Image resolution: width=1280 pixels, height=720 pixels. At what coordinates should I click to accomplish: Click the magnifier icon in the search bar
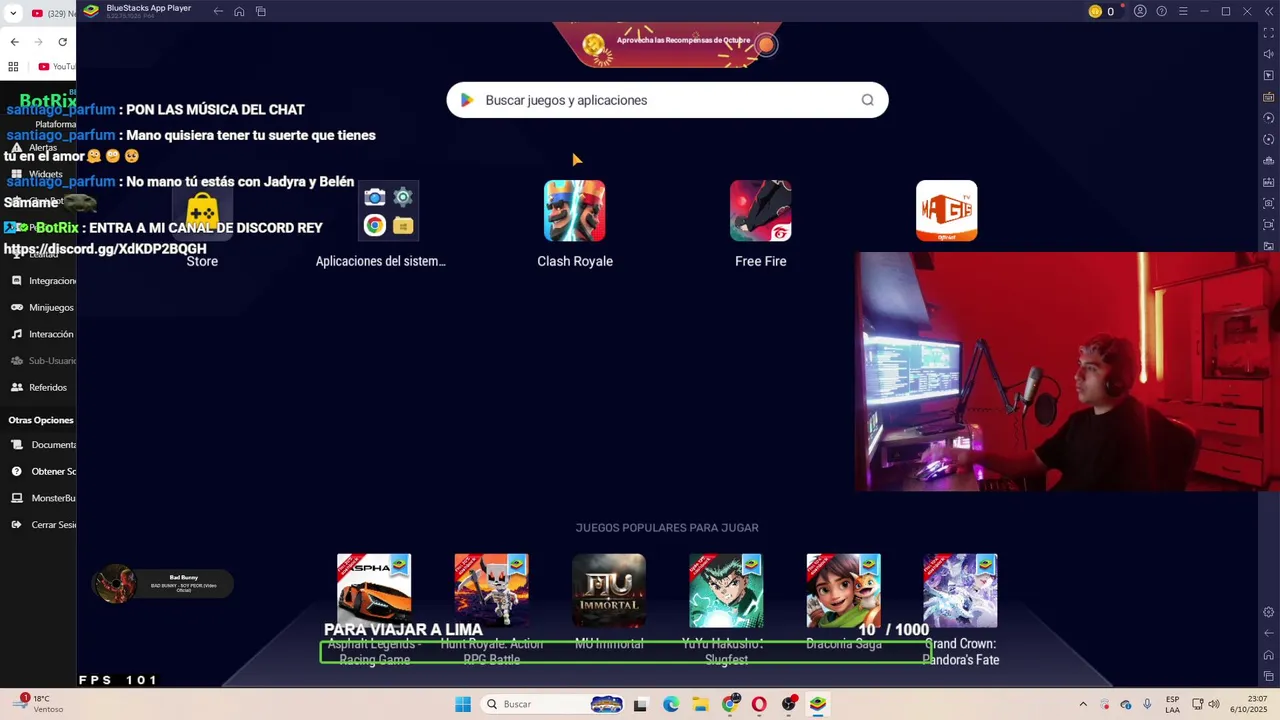[867, 100]
